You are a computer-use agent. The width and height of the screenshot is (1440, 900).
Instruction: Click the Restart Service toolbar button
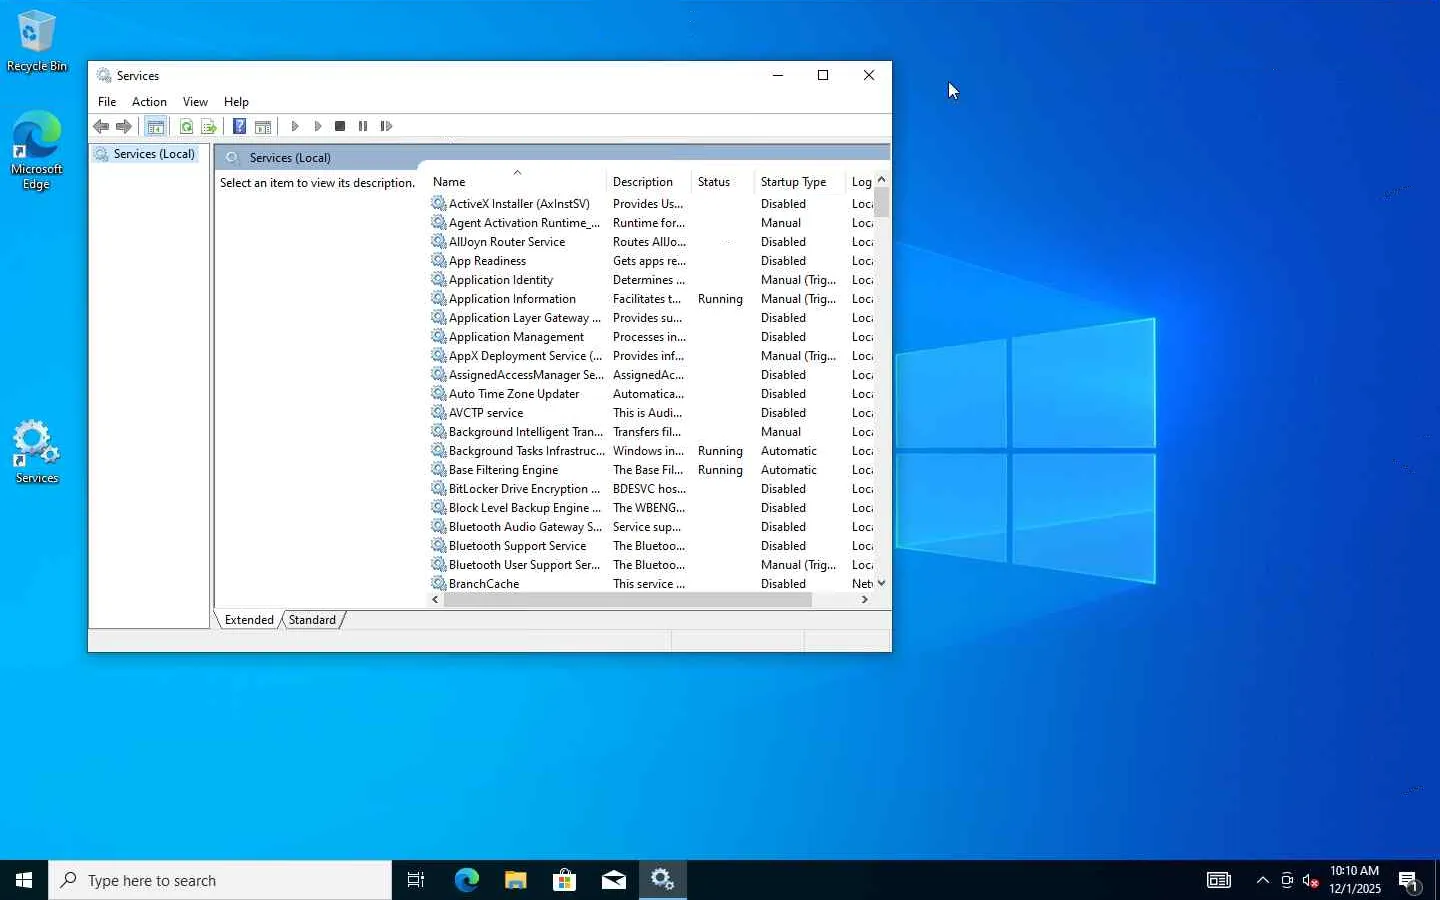coord(386,126)
